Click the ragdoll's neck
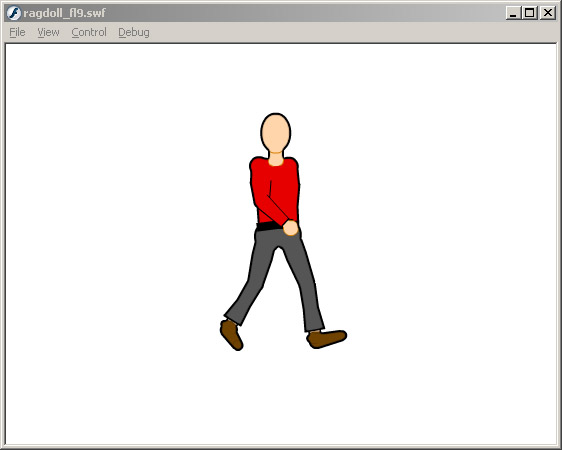Screen dimensions: 562x450 pos(276,158)
